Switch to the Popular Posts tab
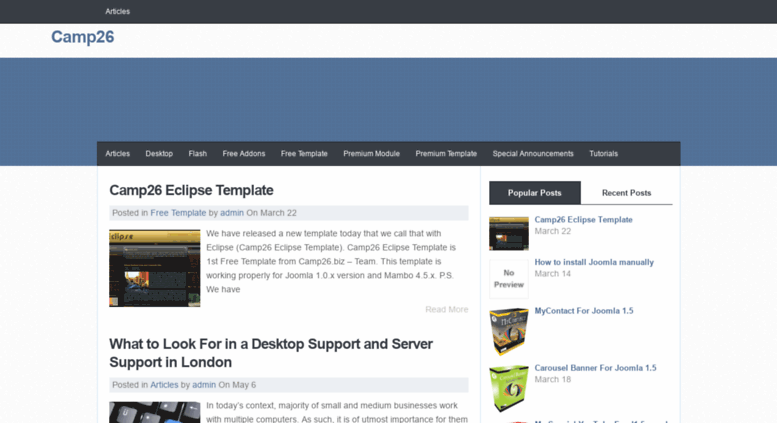 (x=535, y=193)
